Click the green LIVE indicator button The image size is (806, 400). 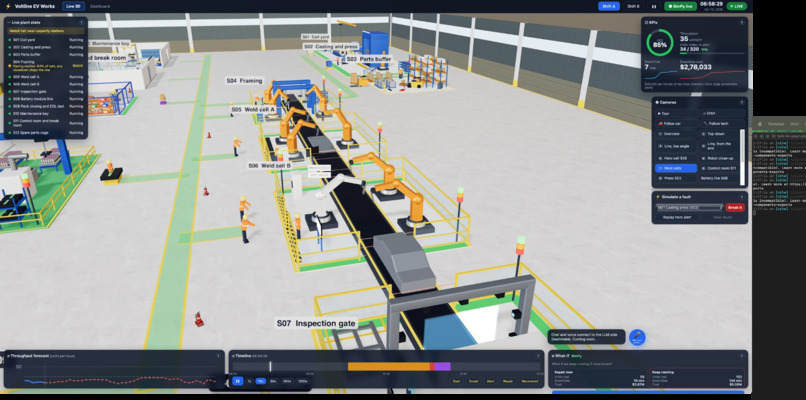point(737,6)
